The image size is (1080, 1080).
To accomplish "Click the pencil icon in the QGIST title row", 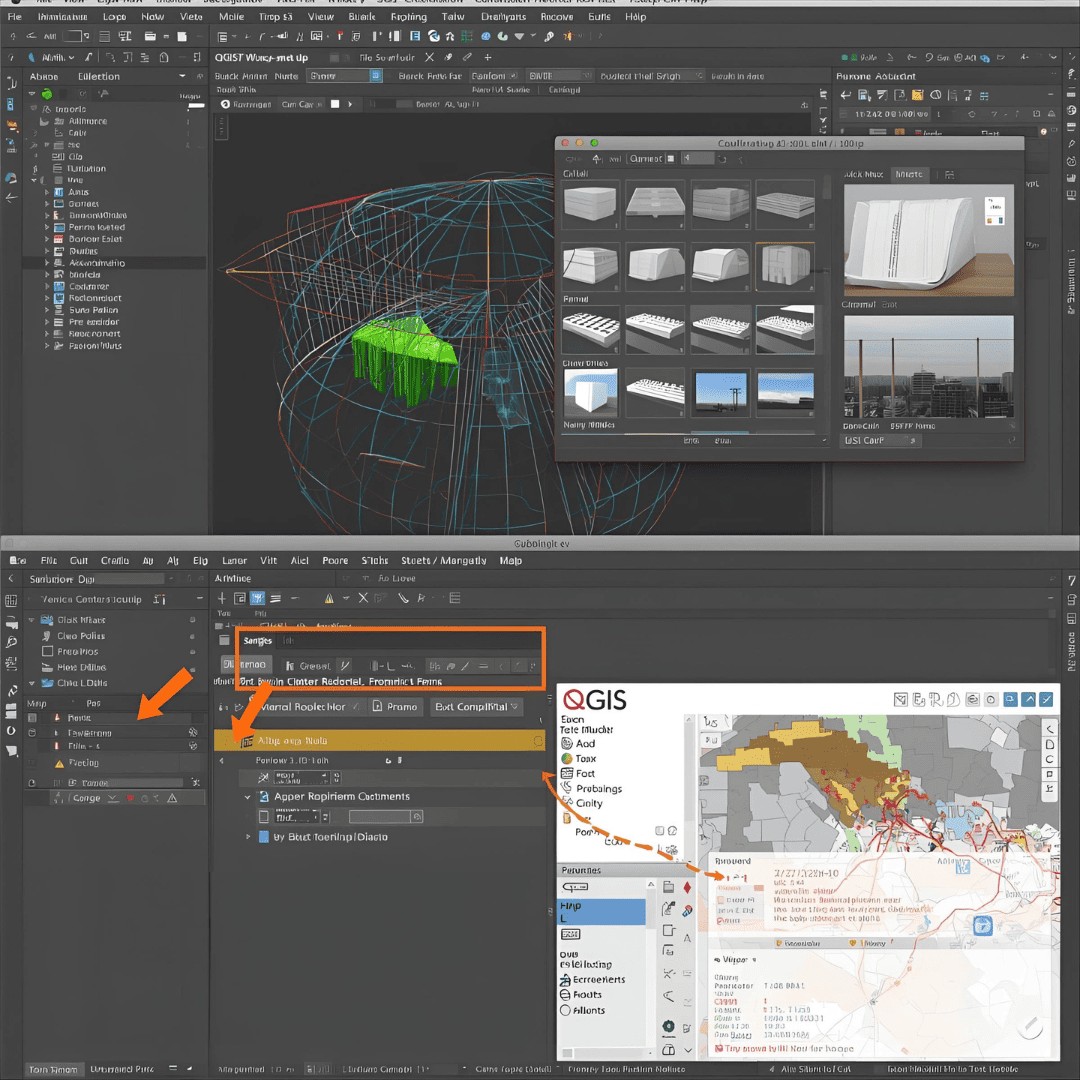I will 467,57.
